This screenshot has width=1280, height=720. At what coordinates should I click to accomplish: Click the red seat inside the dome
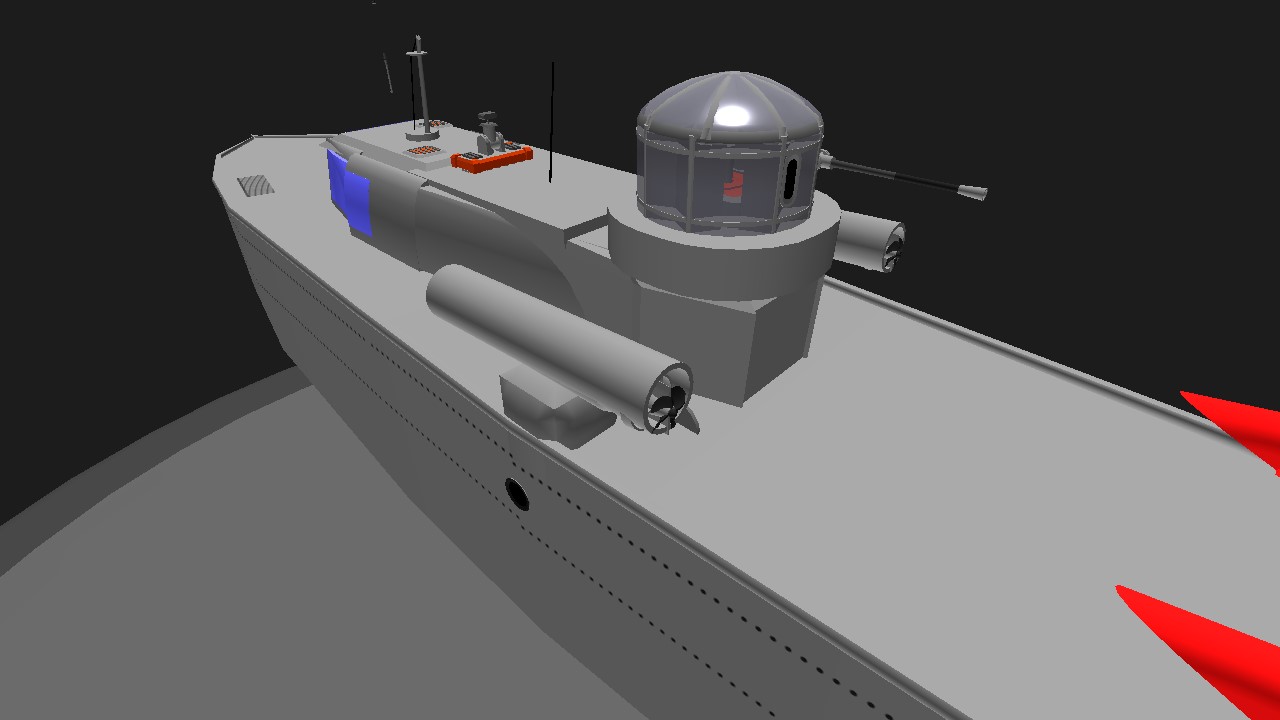tap(732, 186)
